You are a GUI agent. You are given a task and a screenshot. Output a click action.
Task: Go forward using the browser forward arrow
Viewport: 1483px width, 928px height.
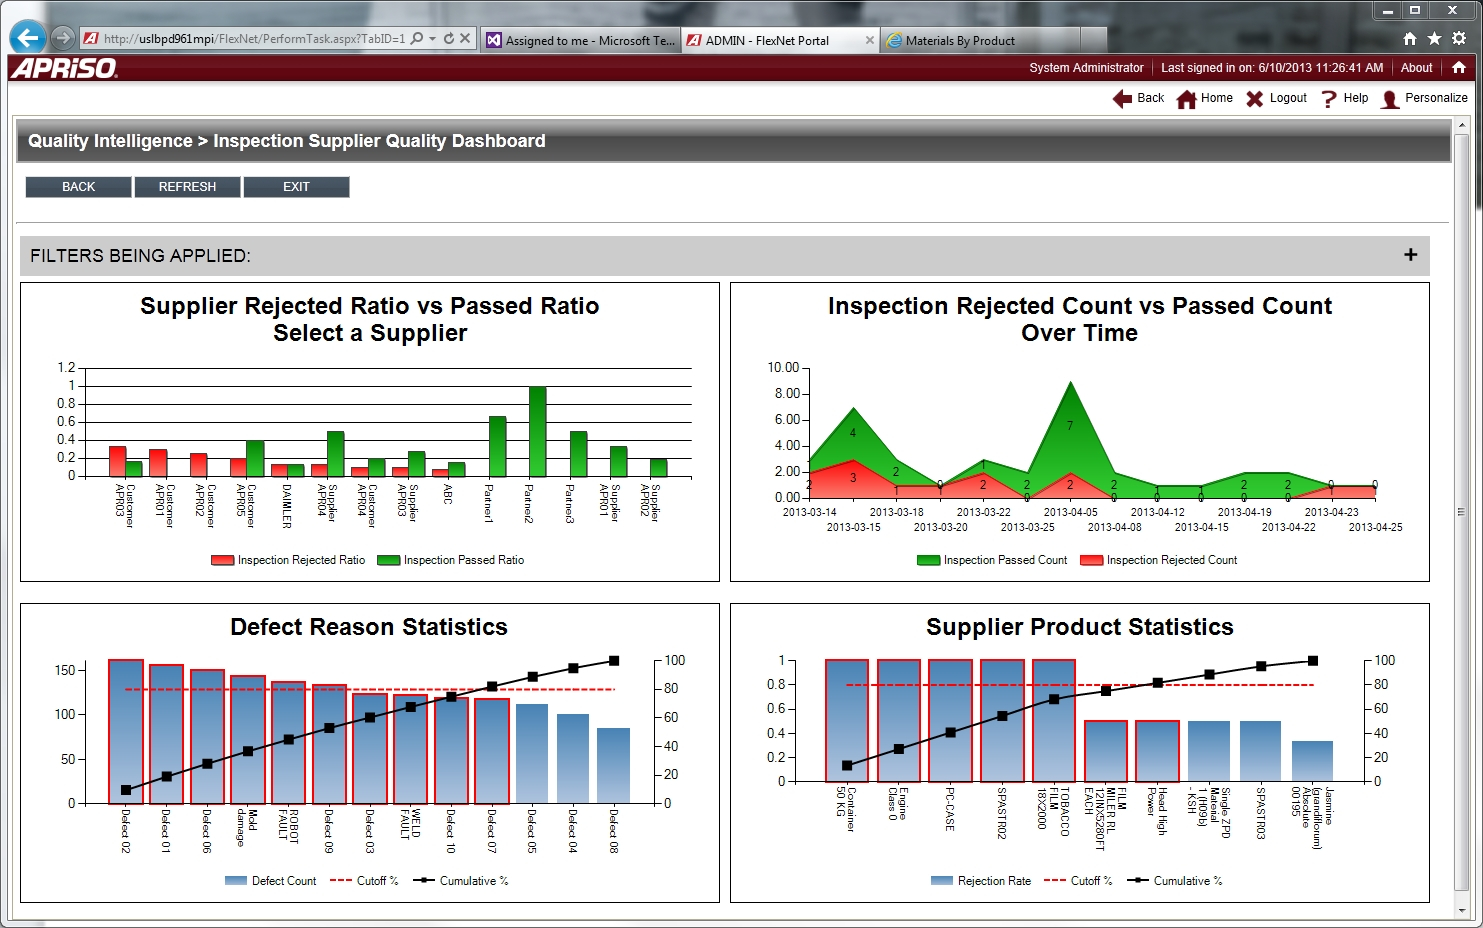point(63,38)
